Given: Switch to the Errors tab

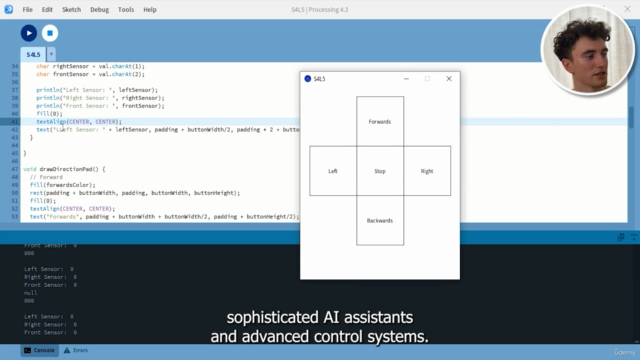Looking at the screenshot, I should [76, 350].
